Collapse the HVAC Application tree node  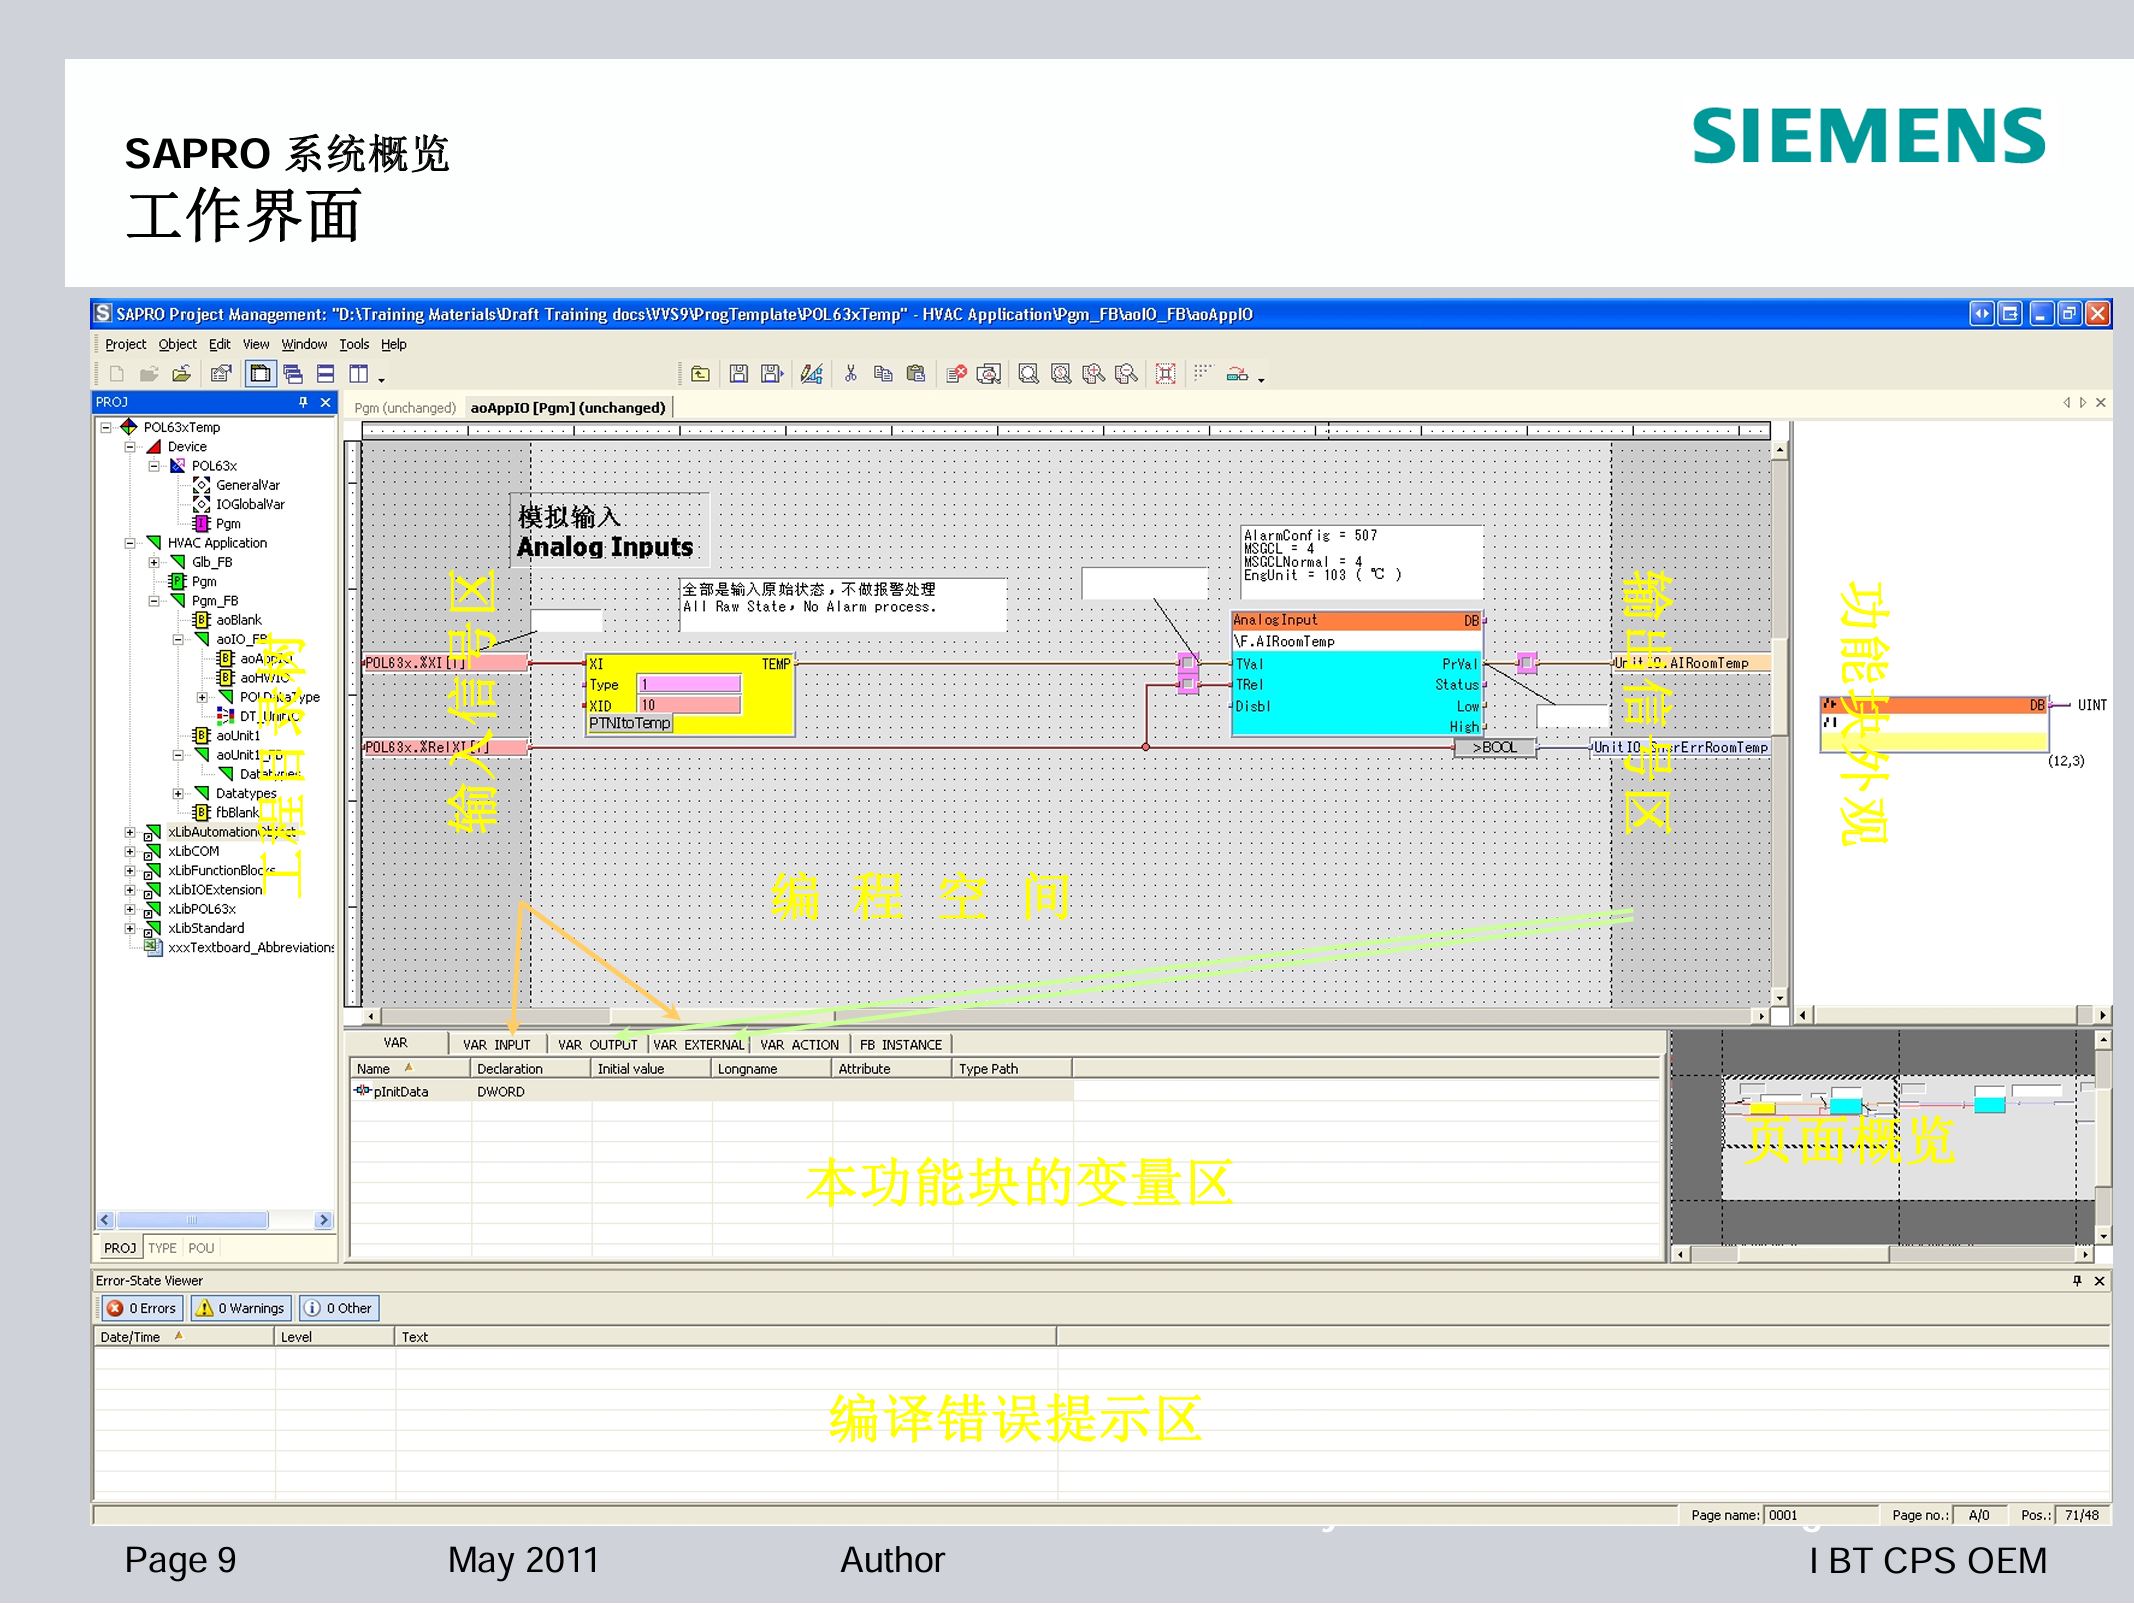coord(130,543)
